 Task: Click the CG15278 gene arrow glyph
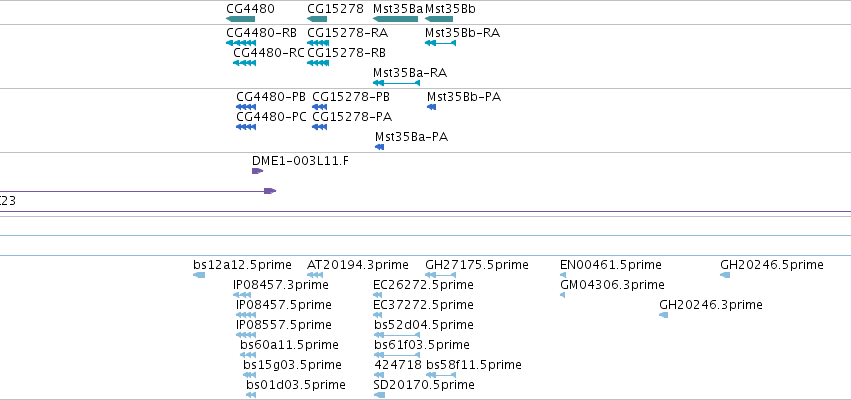pos(317,19)
